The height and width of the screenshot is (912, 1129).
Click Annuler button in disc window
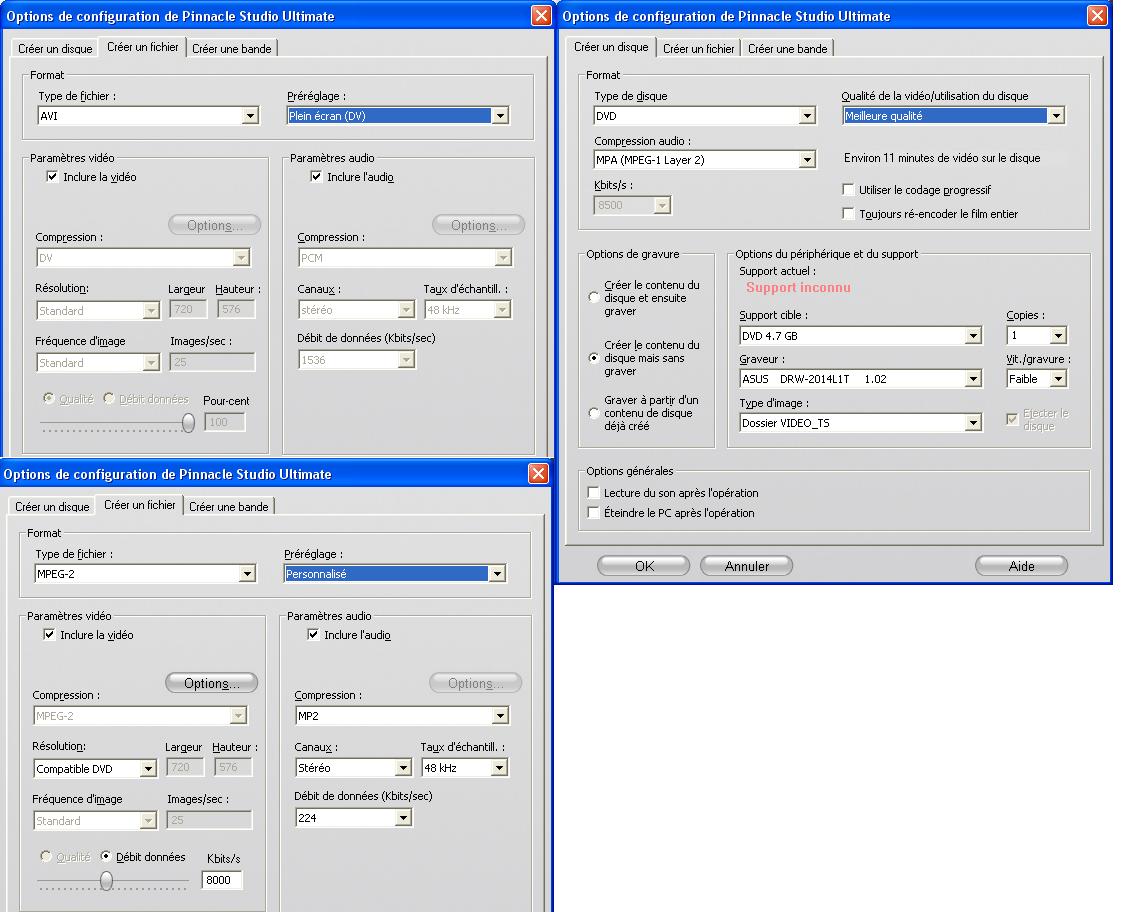[747, 566]
